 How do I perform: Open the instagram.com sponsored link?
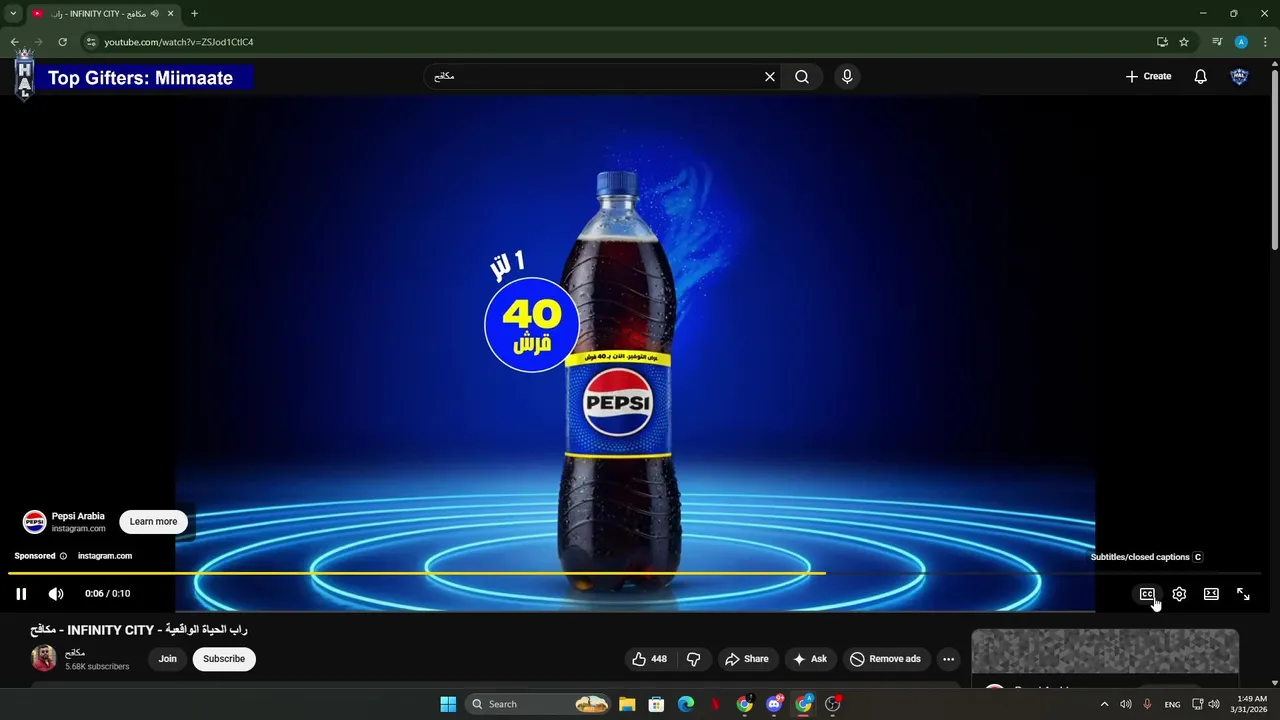pyautogui.click(x=105, y=556)
